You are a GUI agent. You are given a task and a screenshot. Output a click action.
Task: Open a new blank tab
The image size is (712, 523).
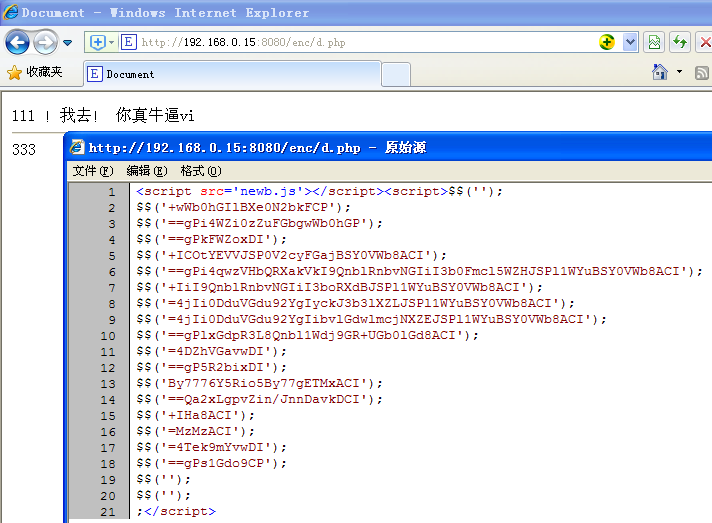[396, 74]
